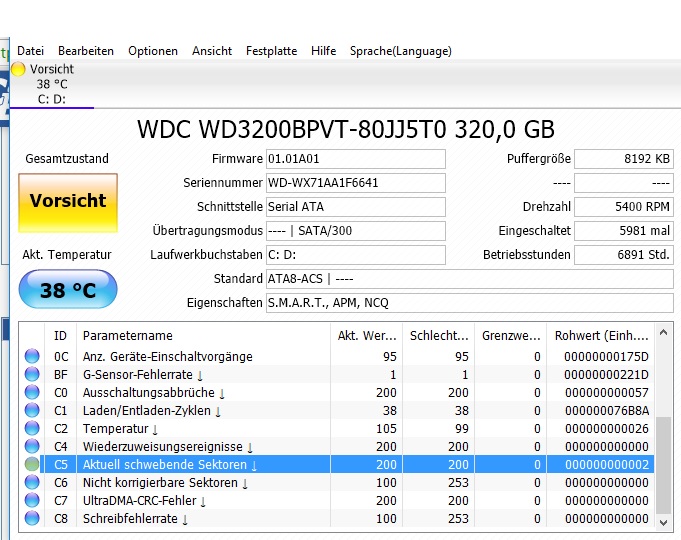Select the Wiederzuweisungsereignisse row
The width and height of the screenshot is (681, 540).
337,447
